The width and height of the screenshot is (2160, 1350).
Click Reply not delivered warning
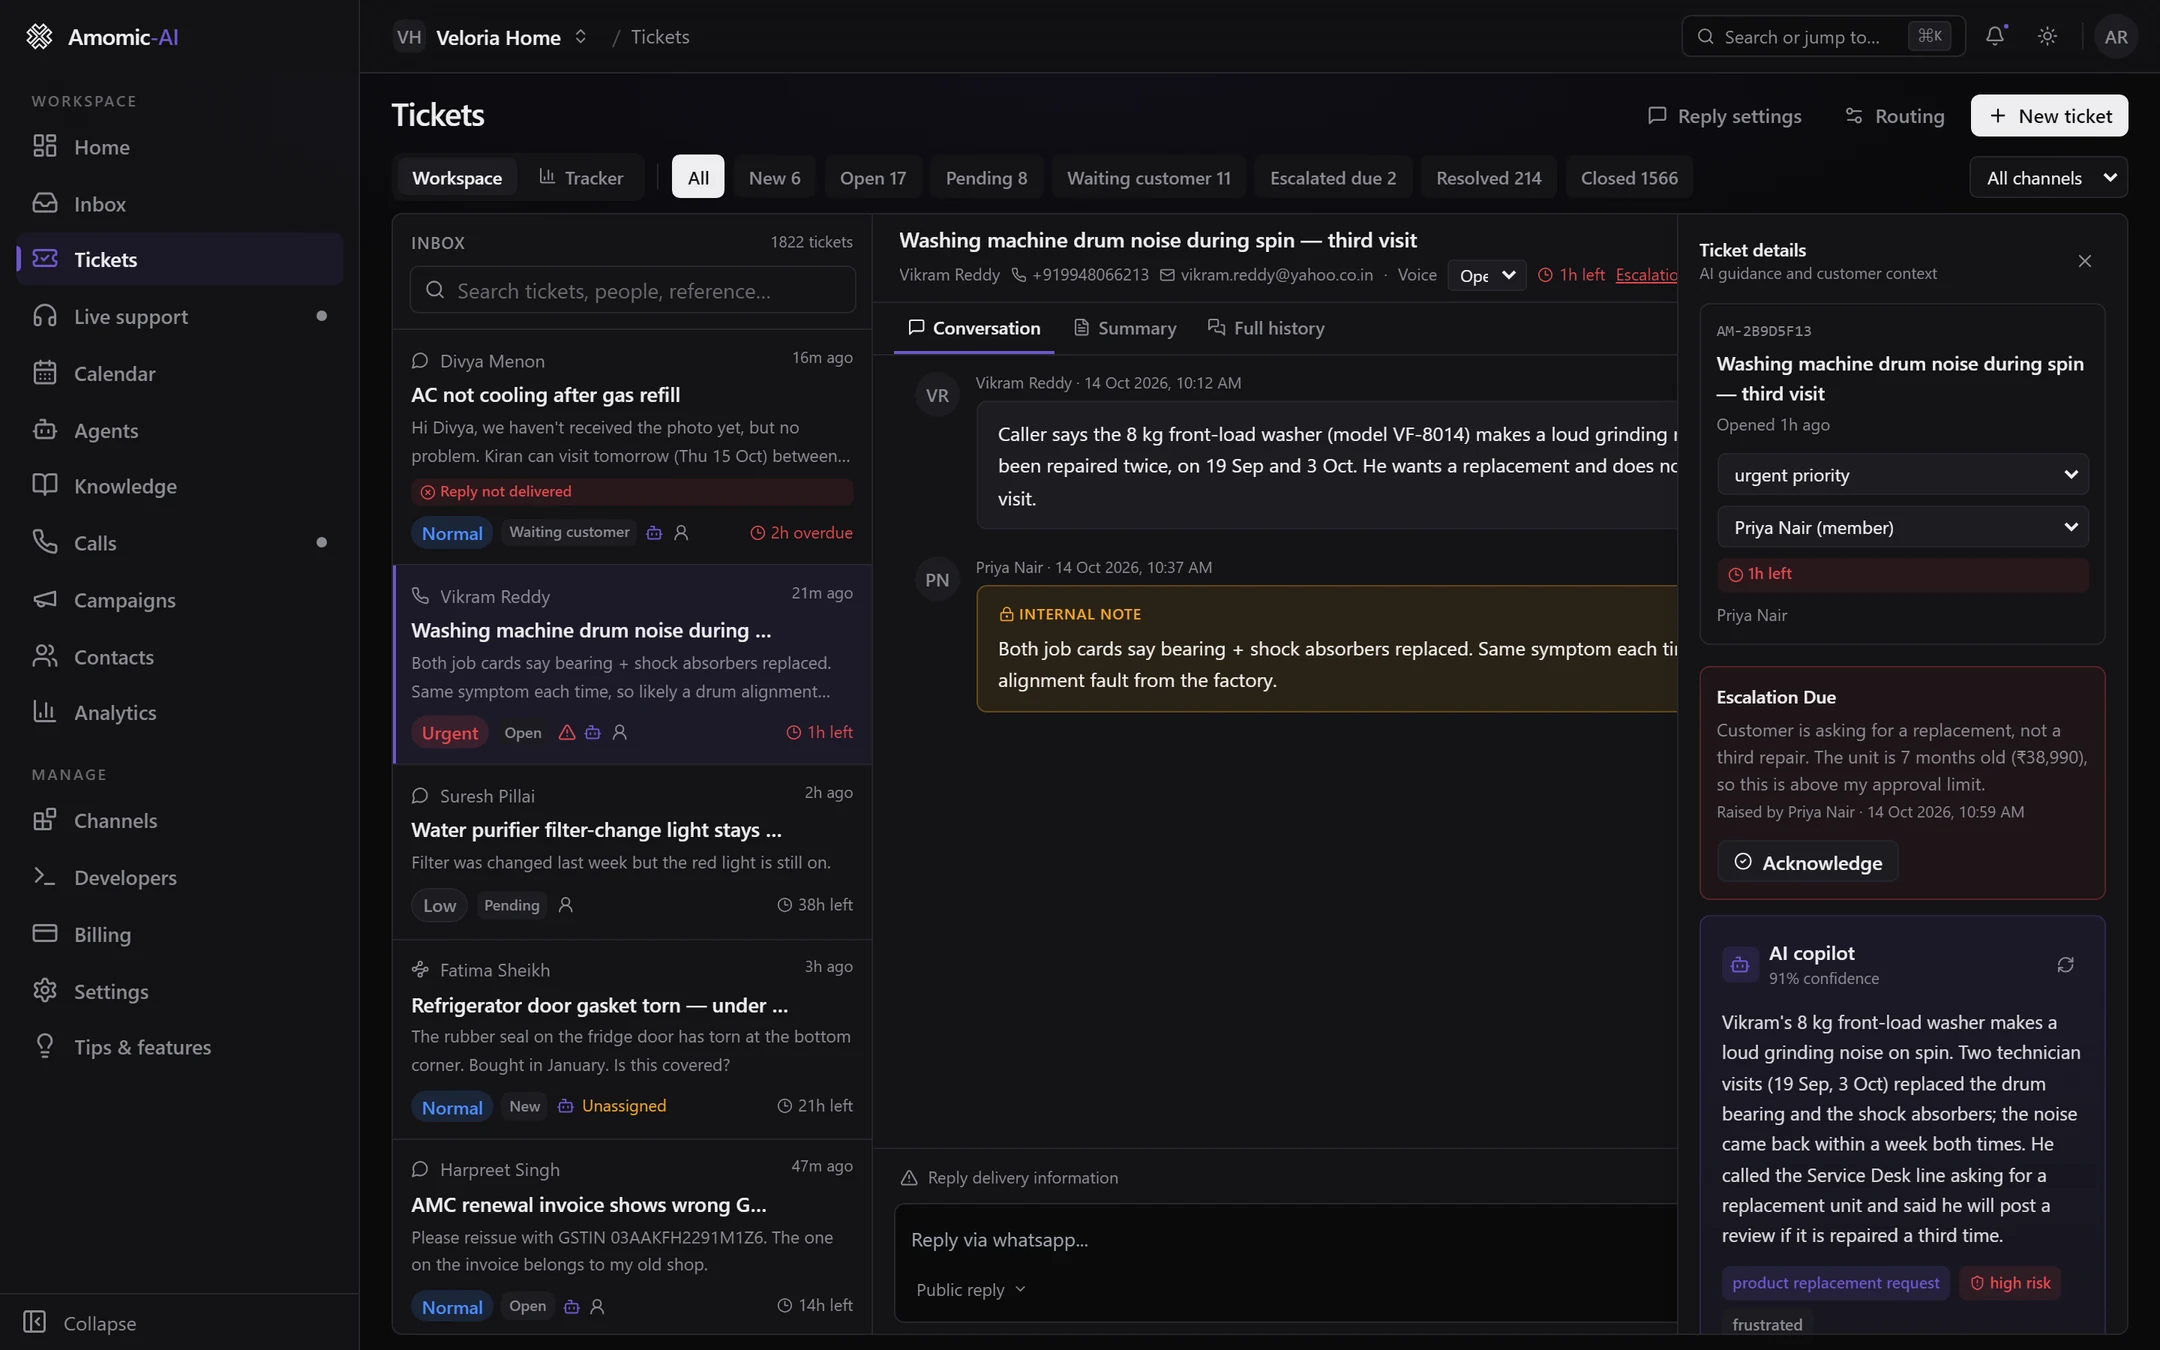[x=632, y=492]
